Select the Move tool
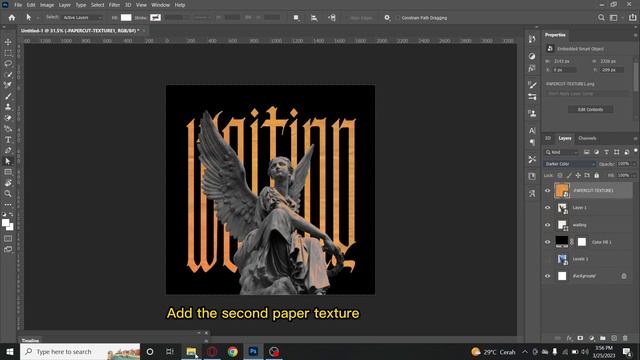 pos(8,42)
